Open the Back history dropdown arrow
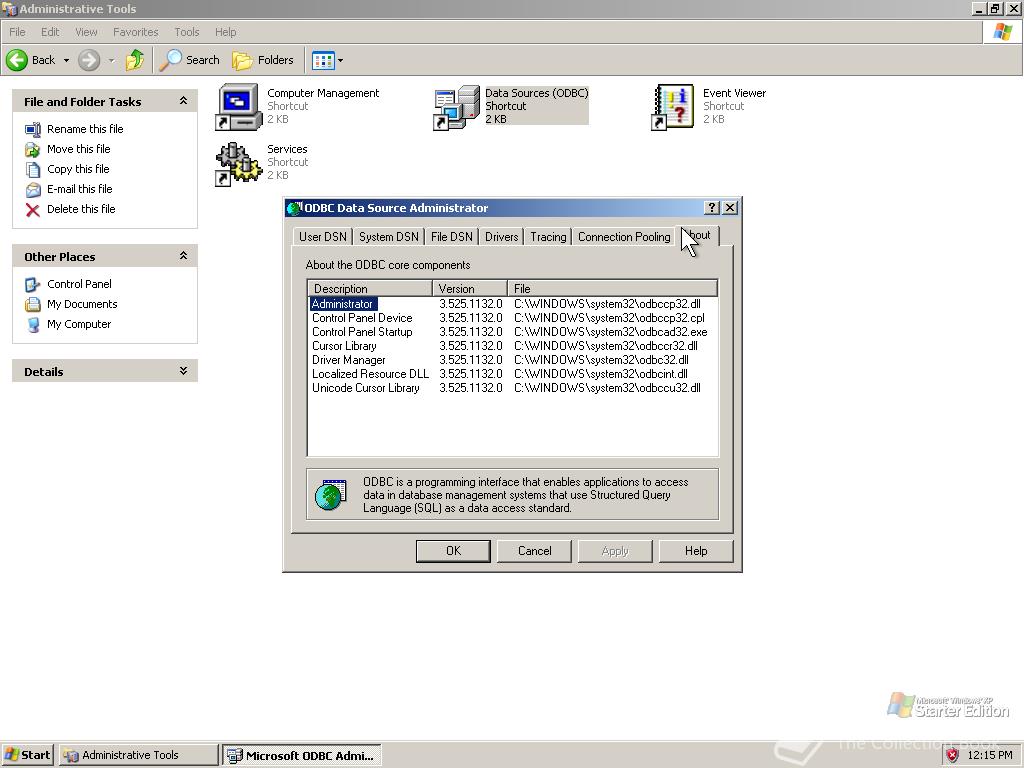 (66, 60)
